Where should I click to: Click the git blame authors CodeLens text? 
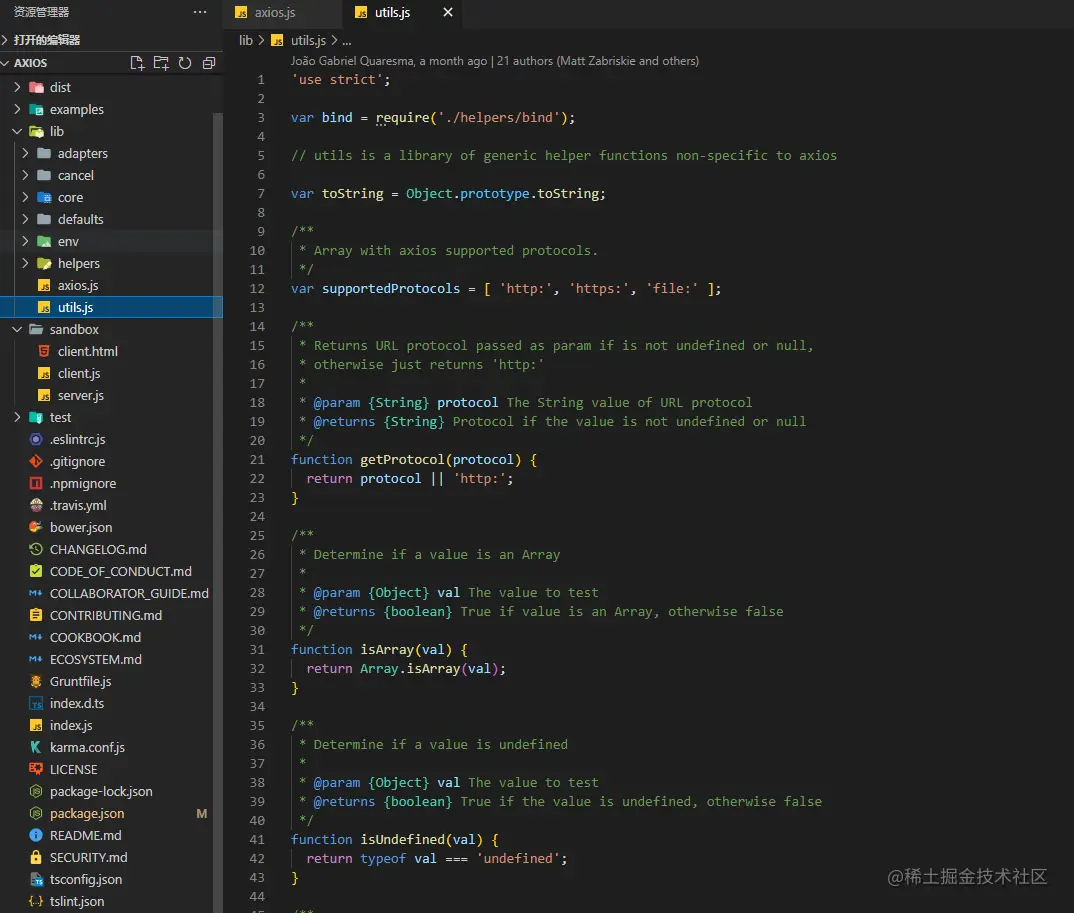[495, 60]
